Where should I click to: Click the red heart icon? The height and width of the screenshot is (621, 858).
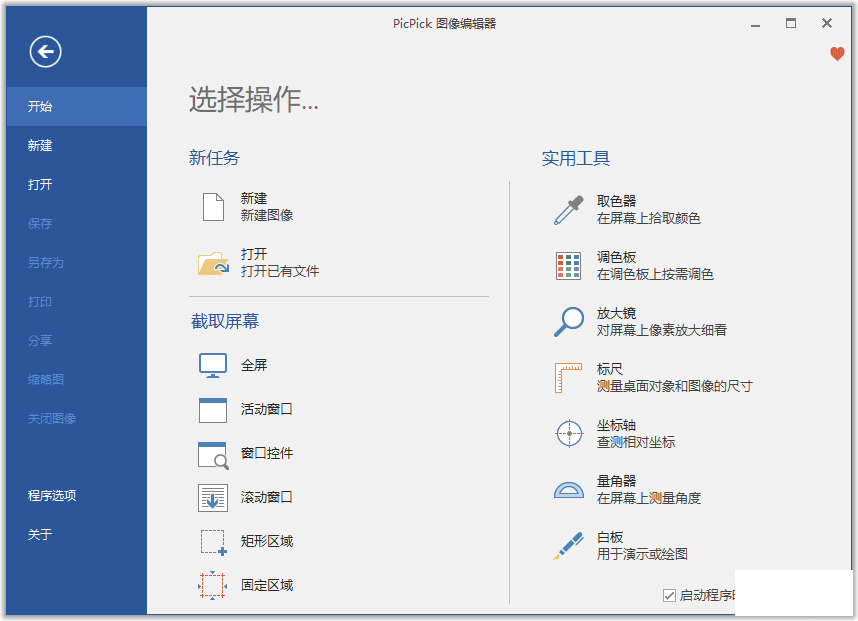coord(837,54)
